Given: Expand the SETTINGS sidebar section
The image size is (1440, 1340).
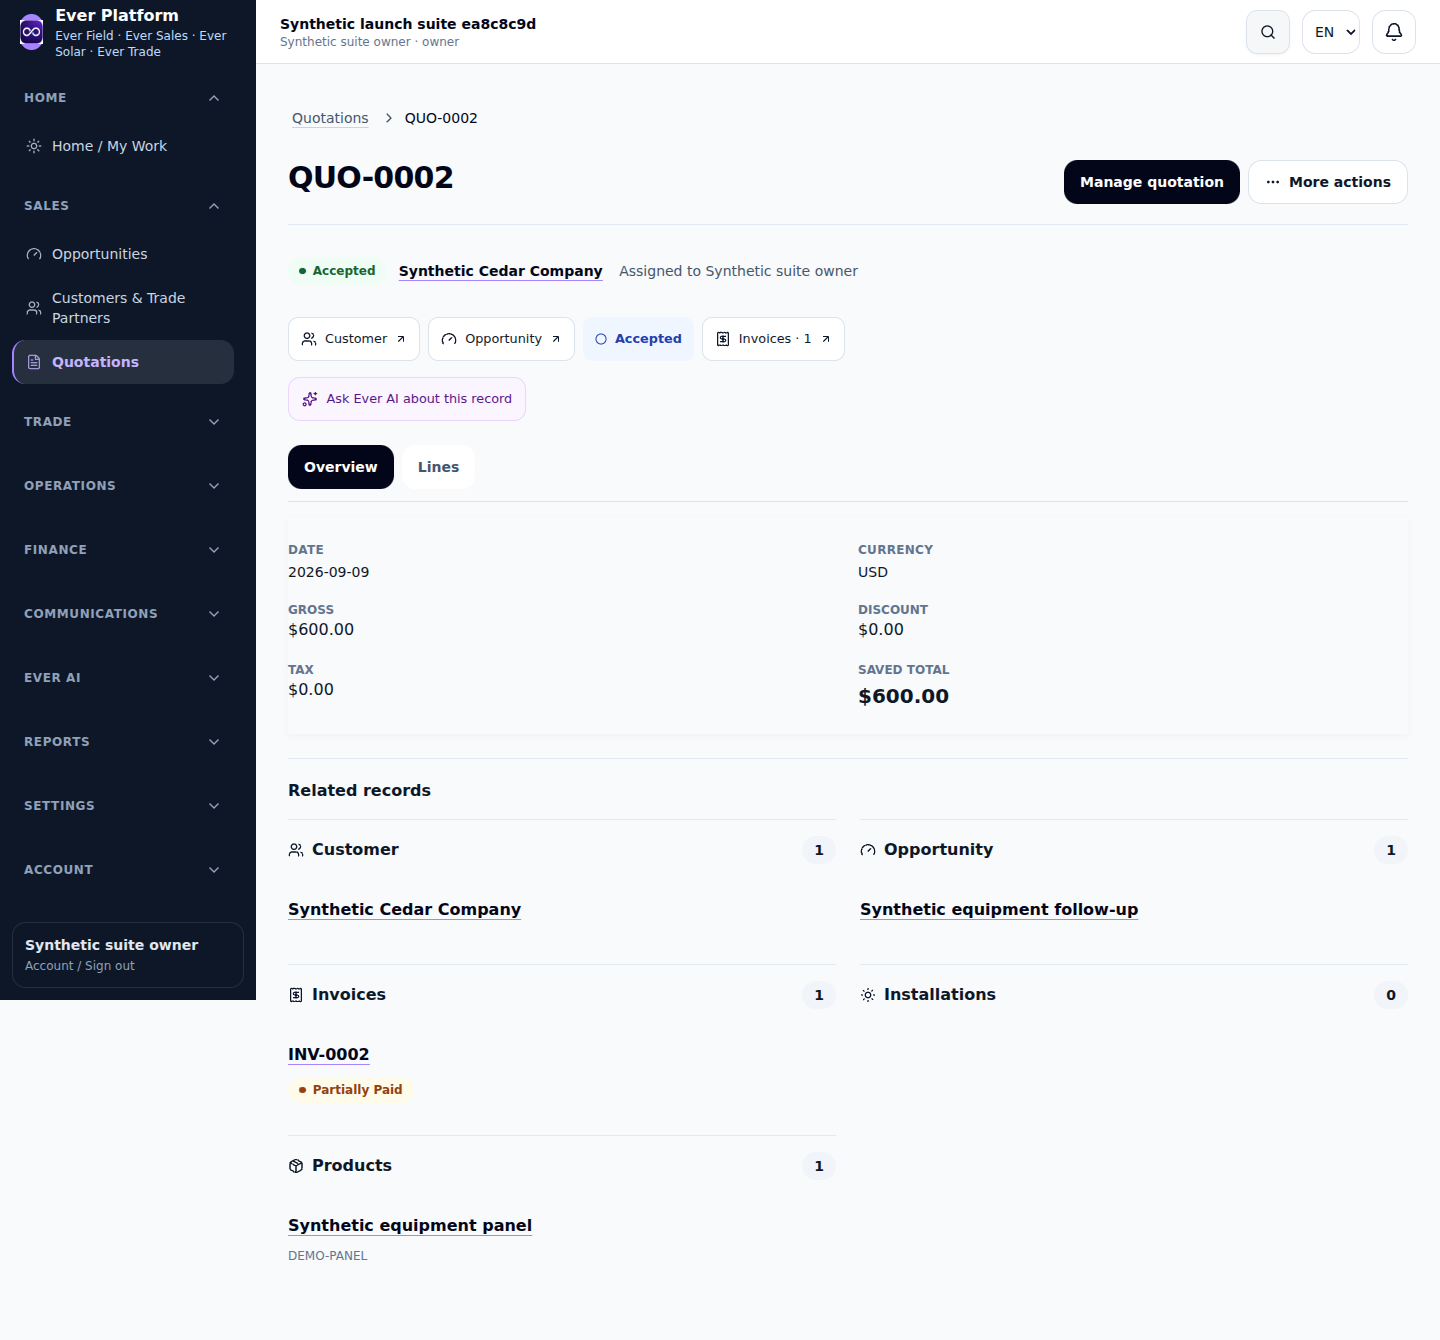Looking at the screenshot, I should (x=122, y=806).
